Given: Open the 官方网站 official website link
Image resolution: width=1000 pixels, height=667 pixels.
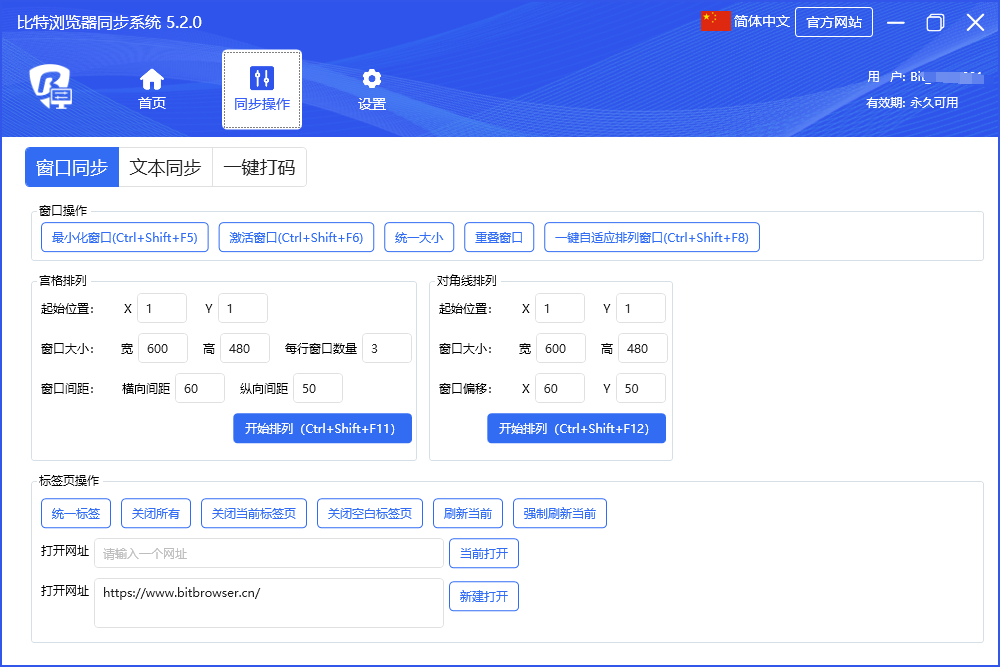Looking at the screenshot, I should [833, 22].
